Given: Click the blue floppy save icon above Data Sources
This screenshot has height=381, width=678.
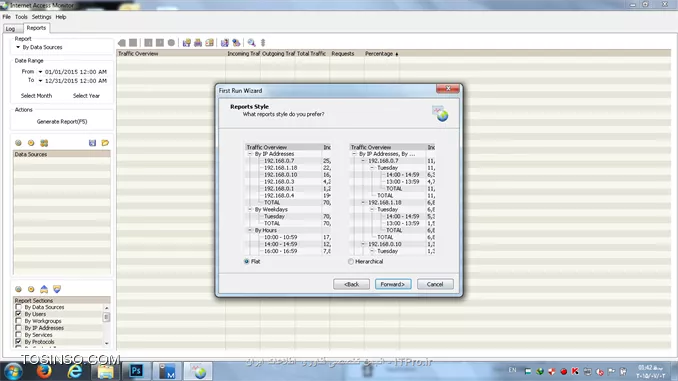Looking at the screenshot, I should tap(92, 143).
